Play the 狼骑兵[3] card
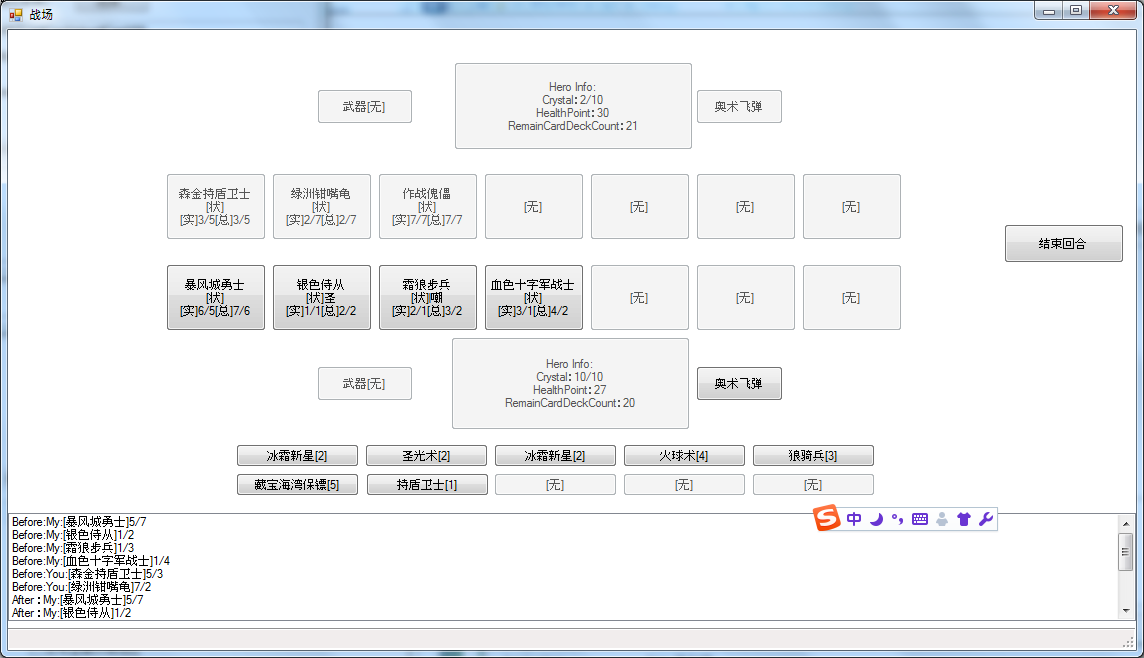 pyautogui.click(x=813, y=456)
